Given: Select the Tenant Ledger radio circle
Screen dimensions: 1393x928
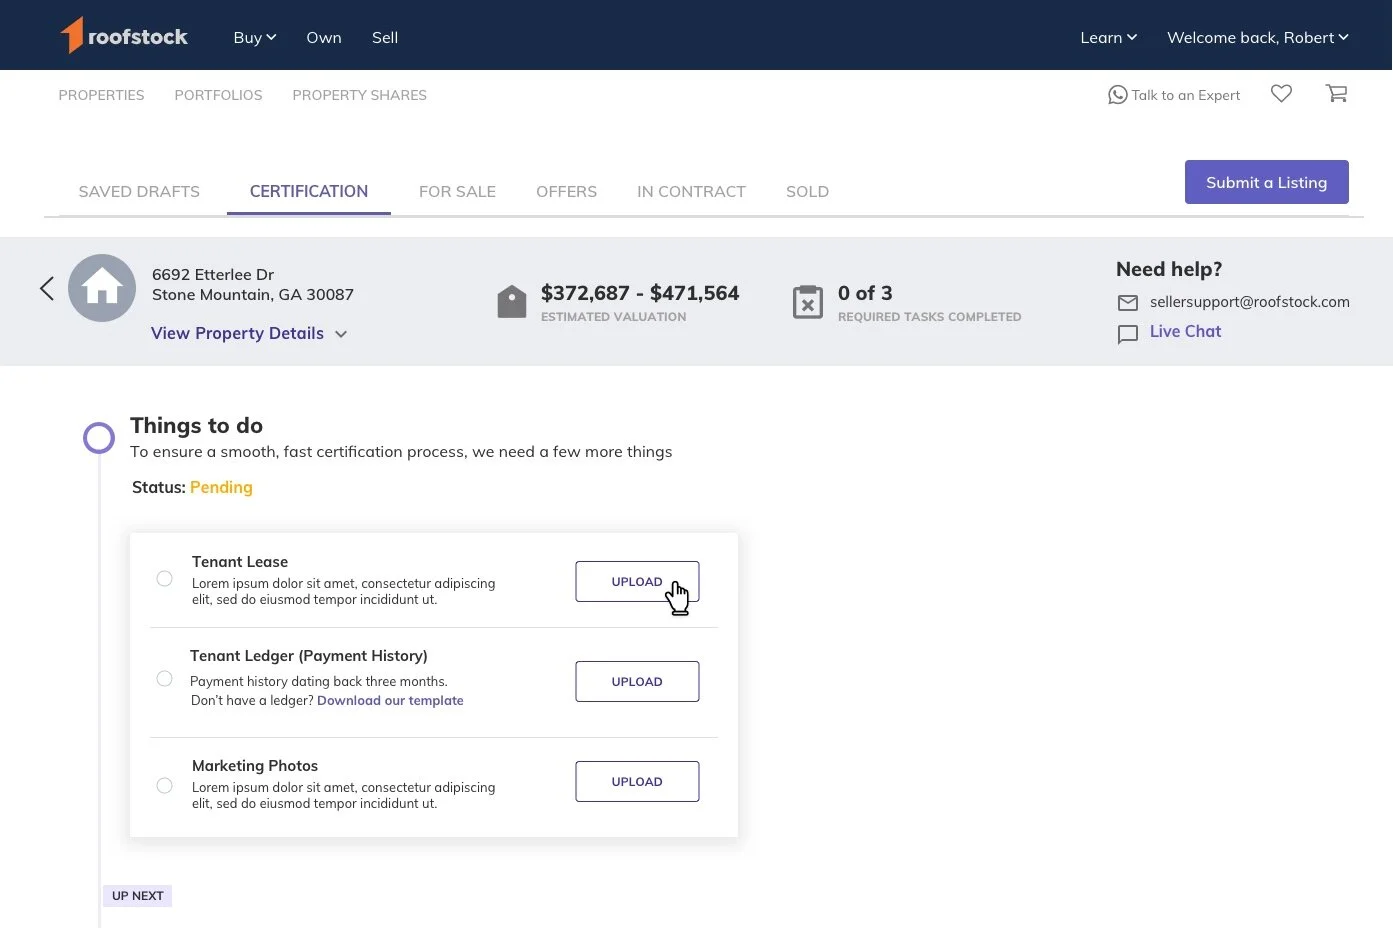Looking at the screenshot, I should (x=165, y=679).
